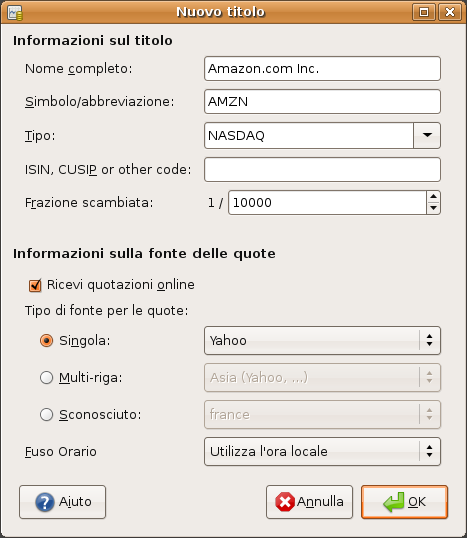Confirm with the OK button

click(405, 502)
